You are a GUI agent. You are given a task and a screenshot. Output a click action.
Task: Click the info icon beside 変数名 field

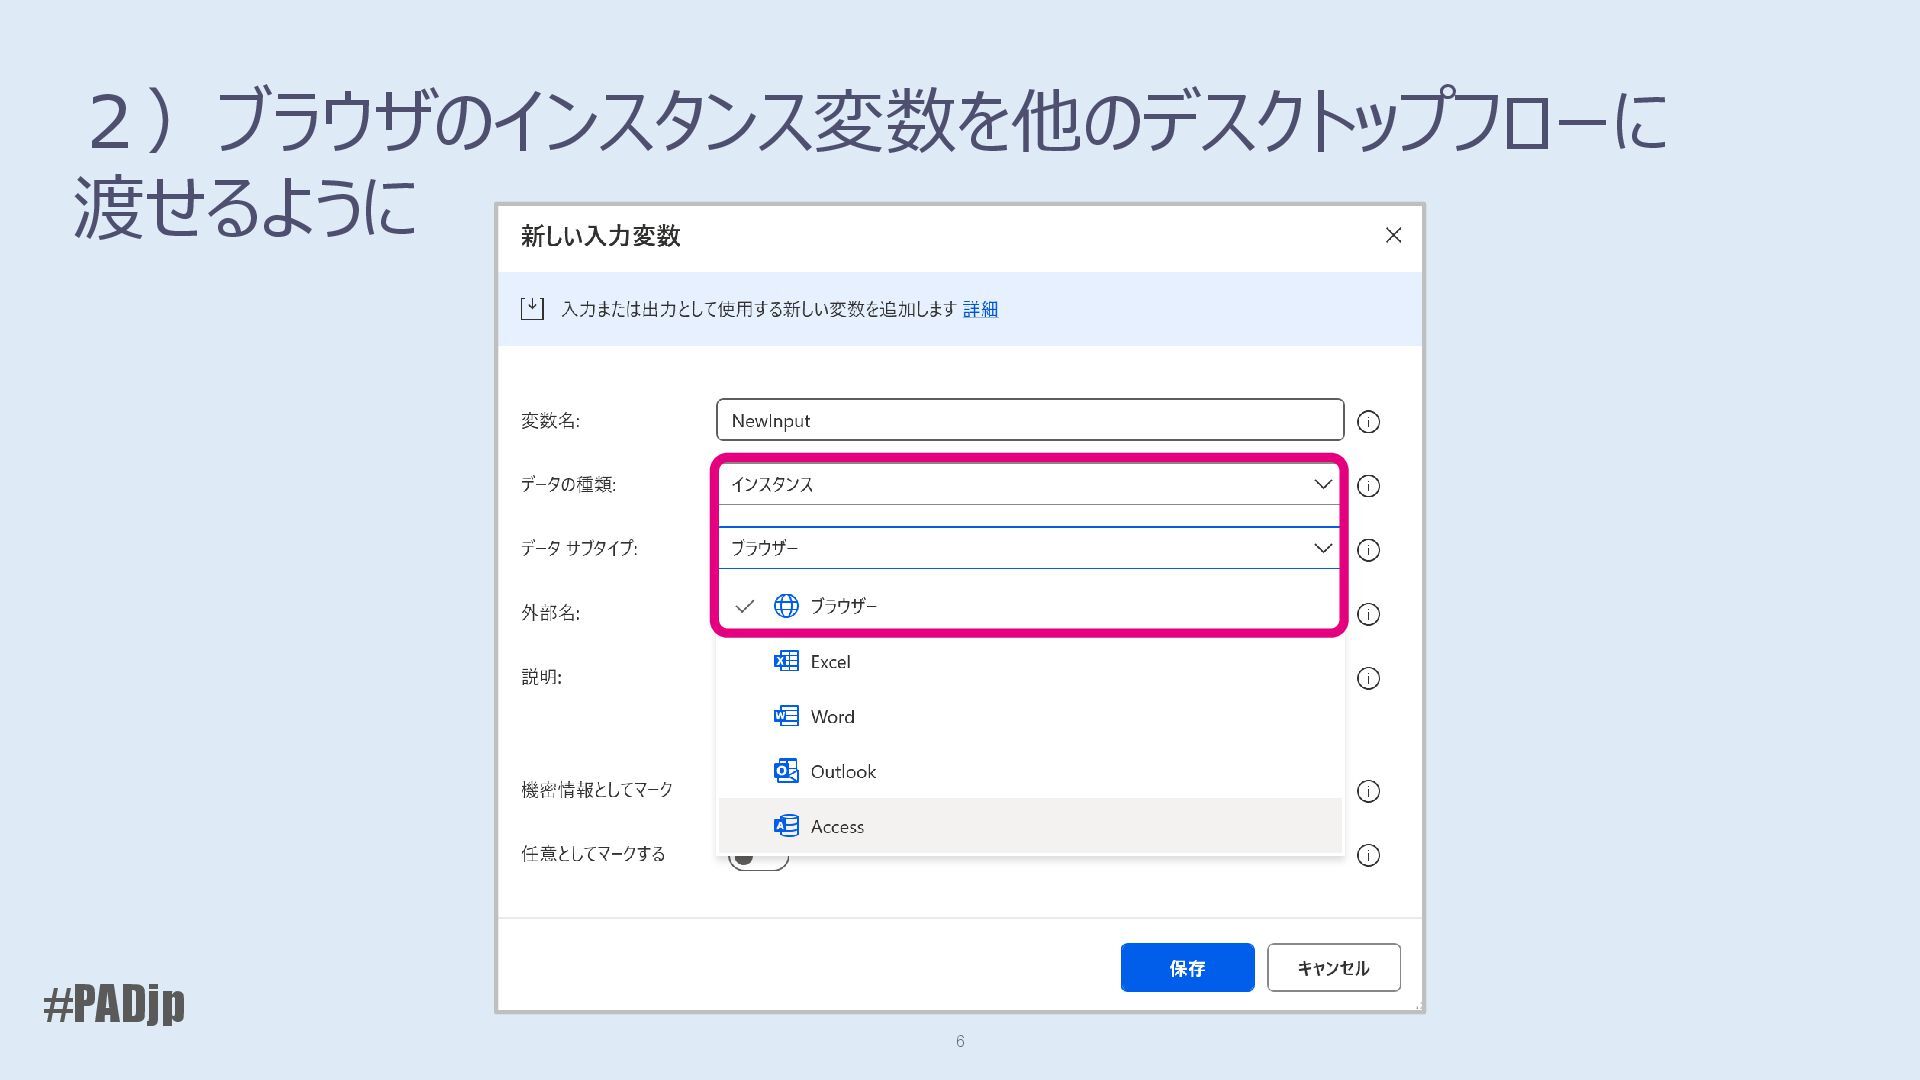coord(1368,422)
